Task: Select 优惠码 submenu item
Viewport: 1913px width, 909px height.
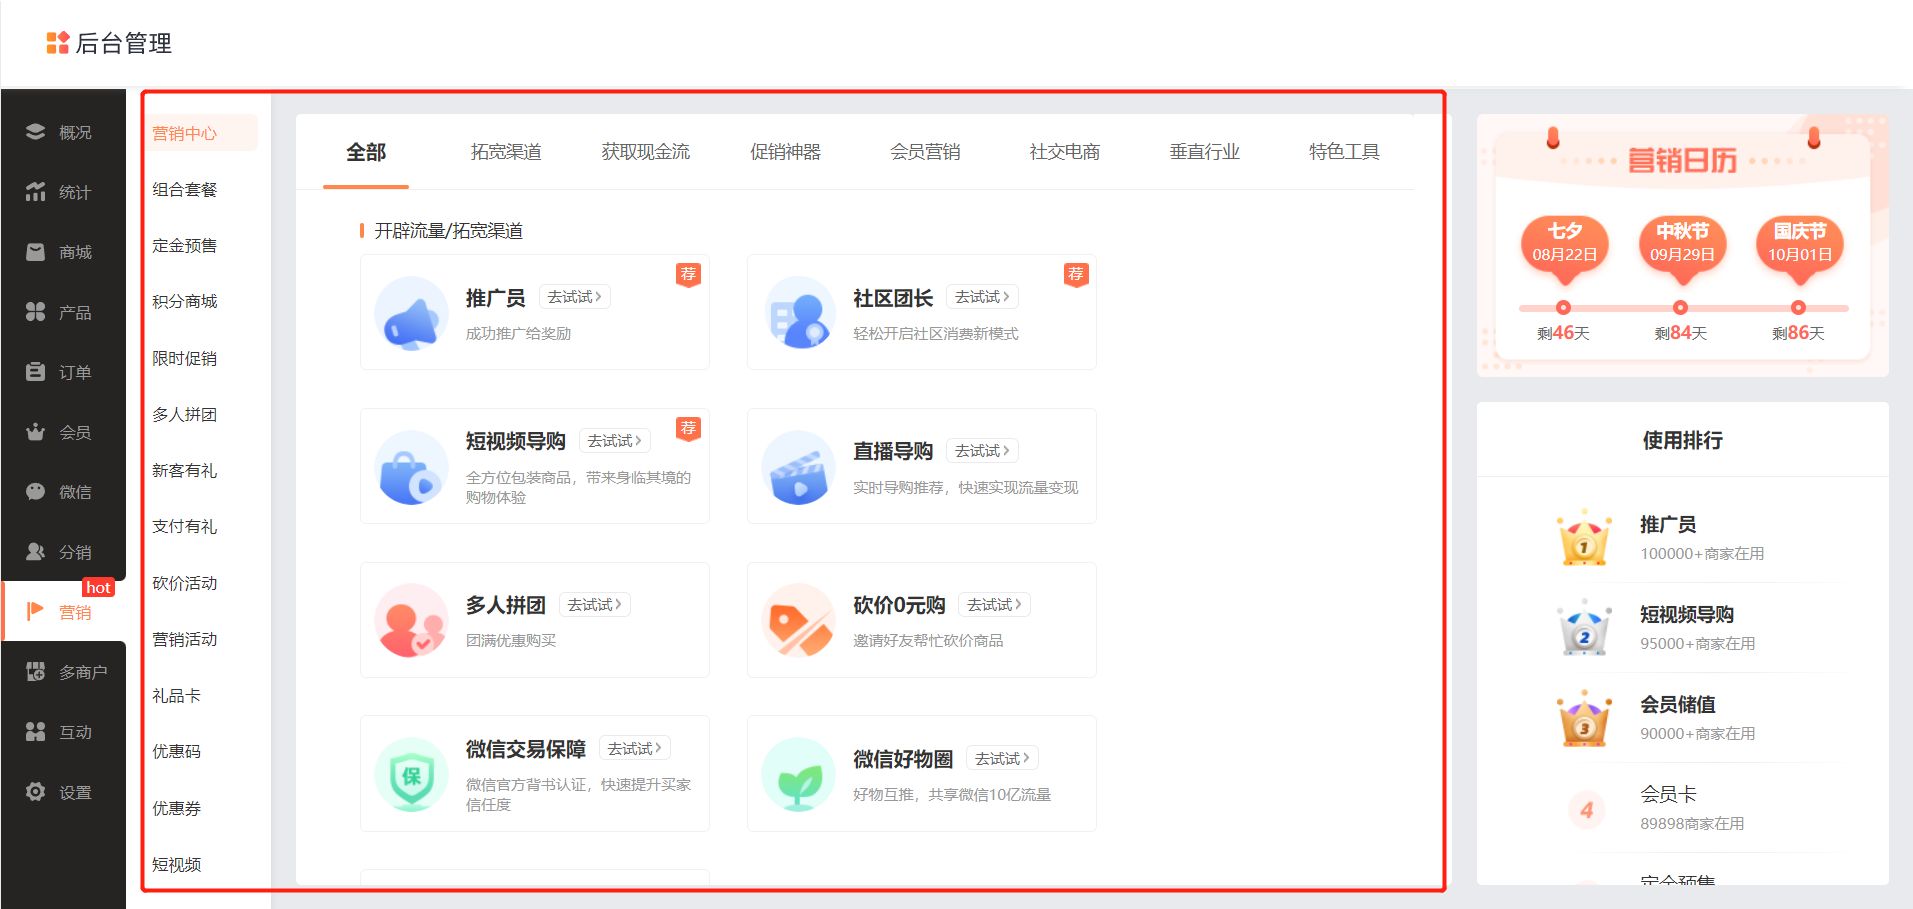Action: tap(177, 751)
